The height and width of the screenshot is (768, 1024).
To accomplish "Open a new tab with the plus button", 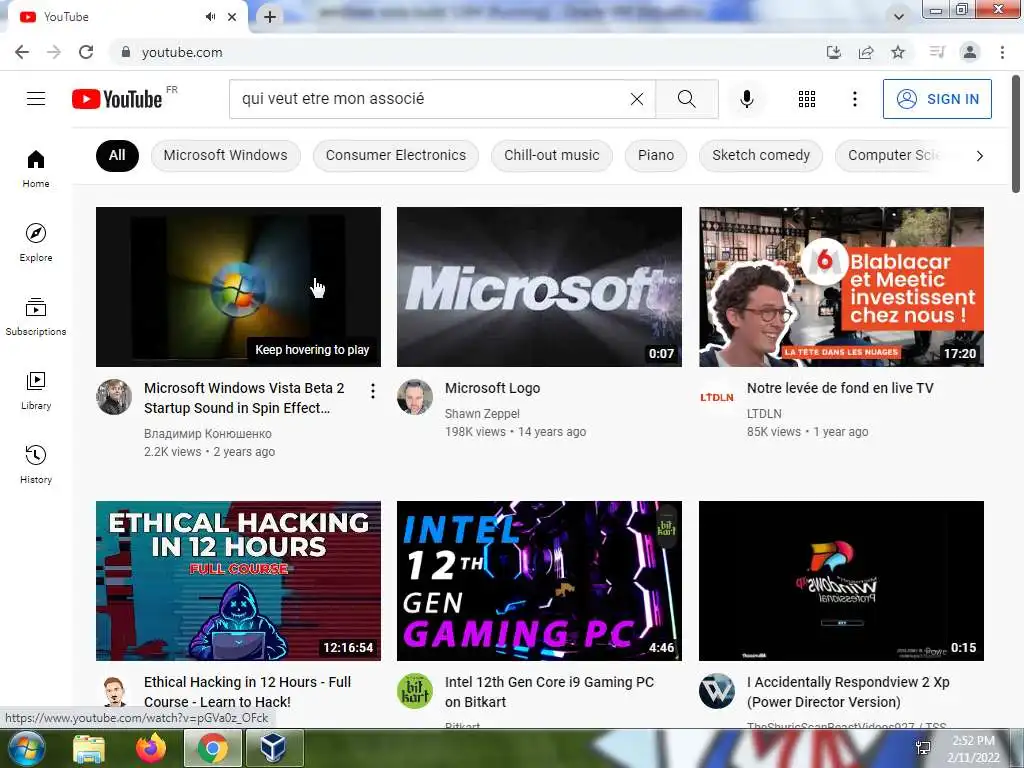I will point(270,17).
